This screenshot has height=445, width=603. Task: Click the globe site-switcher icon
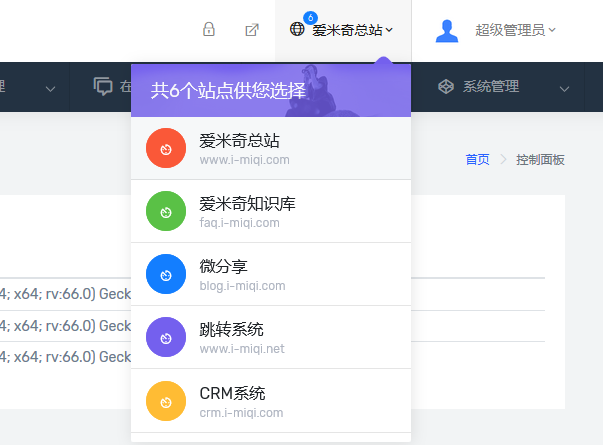coord(297,30)
